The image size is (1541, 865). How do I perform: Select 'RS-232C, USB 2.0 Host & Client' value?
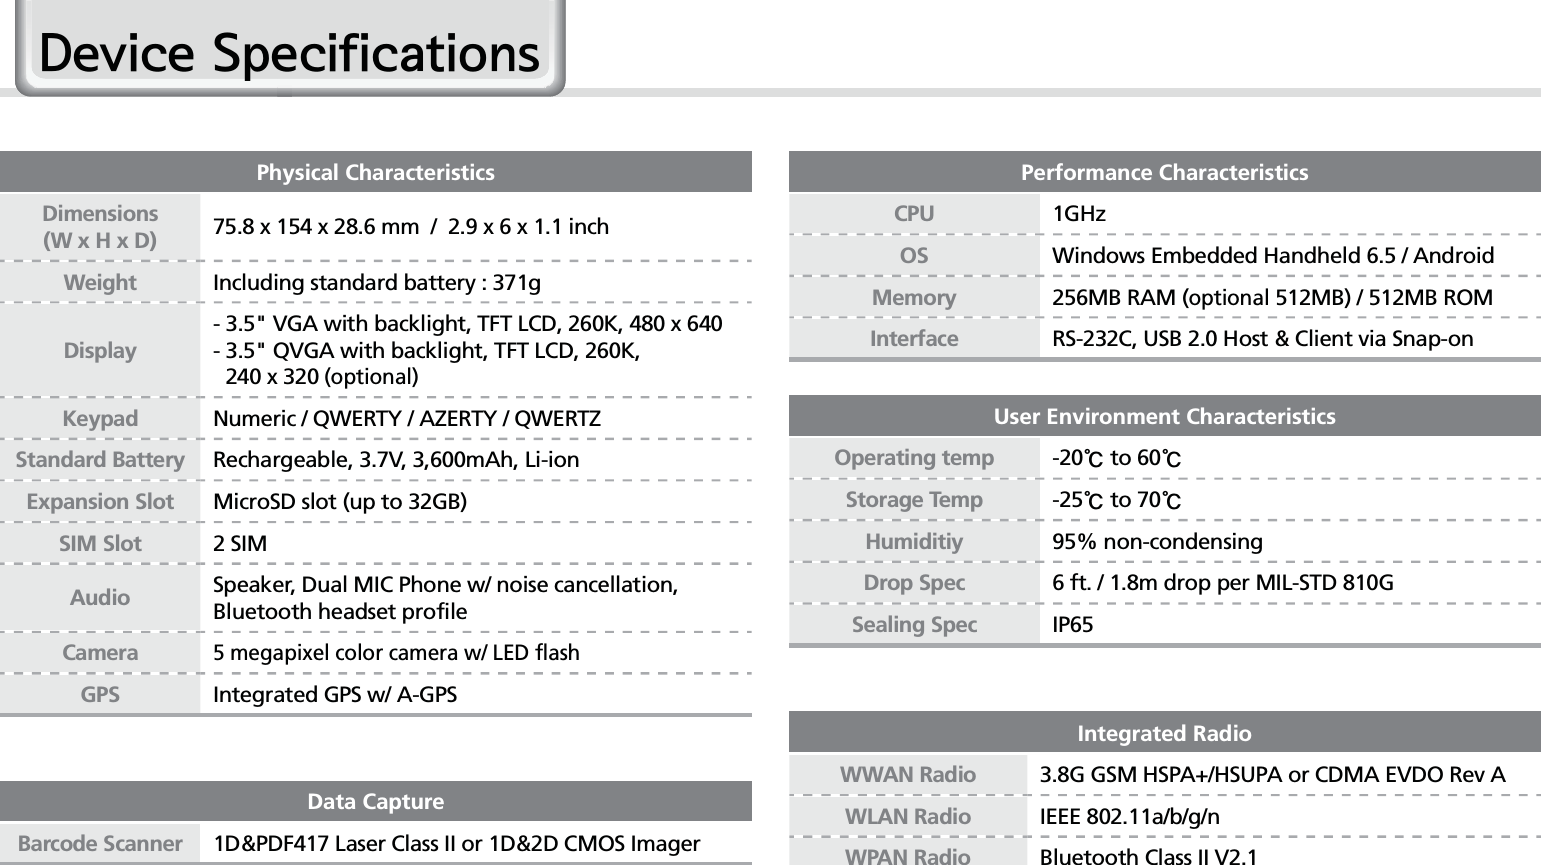pos(1263,339)
